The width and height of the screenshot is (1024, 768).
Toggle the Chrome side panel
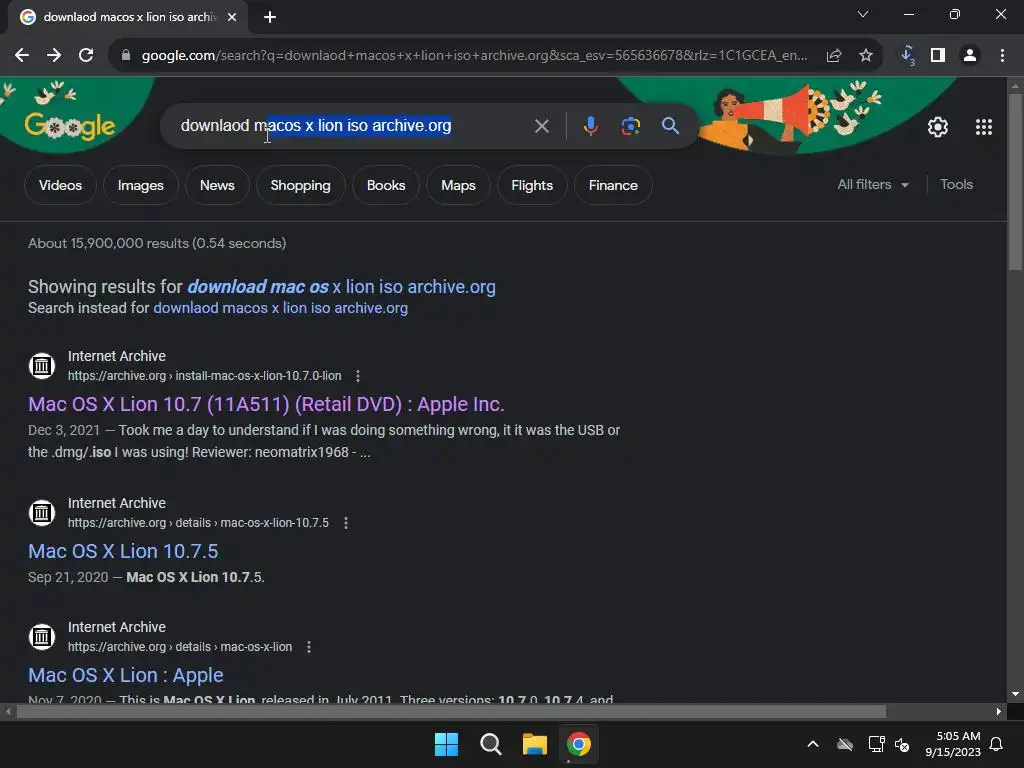[938, 56]
